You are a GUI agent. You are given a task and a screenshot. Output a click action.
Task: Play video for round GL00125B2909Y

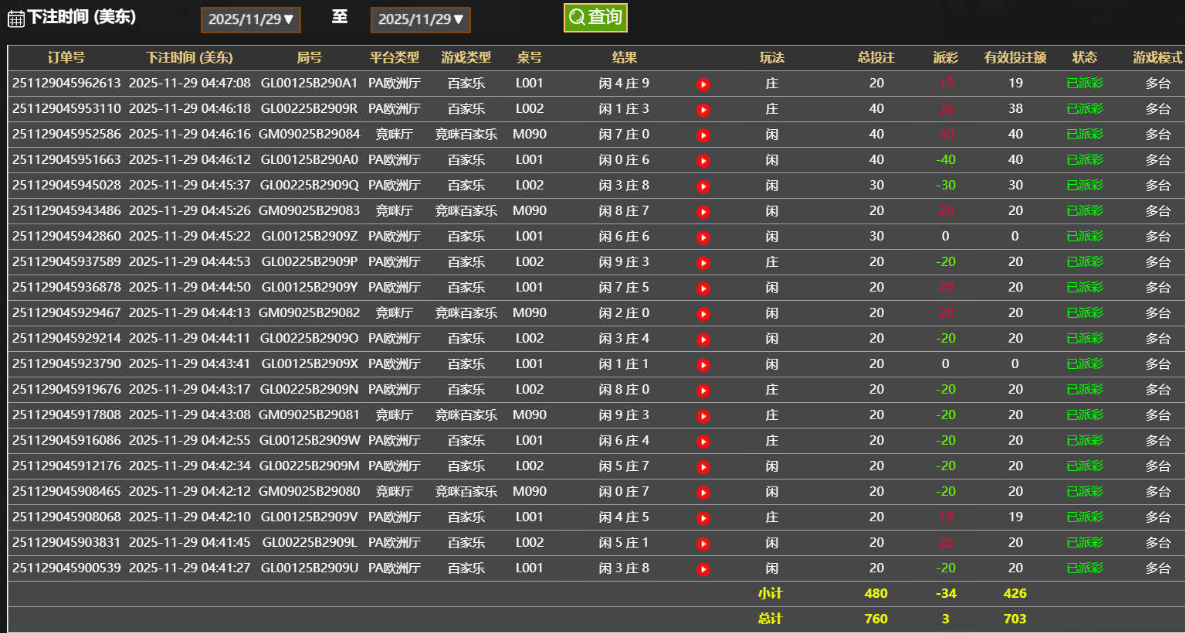point(703,287)
